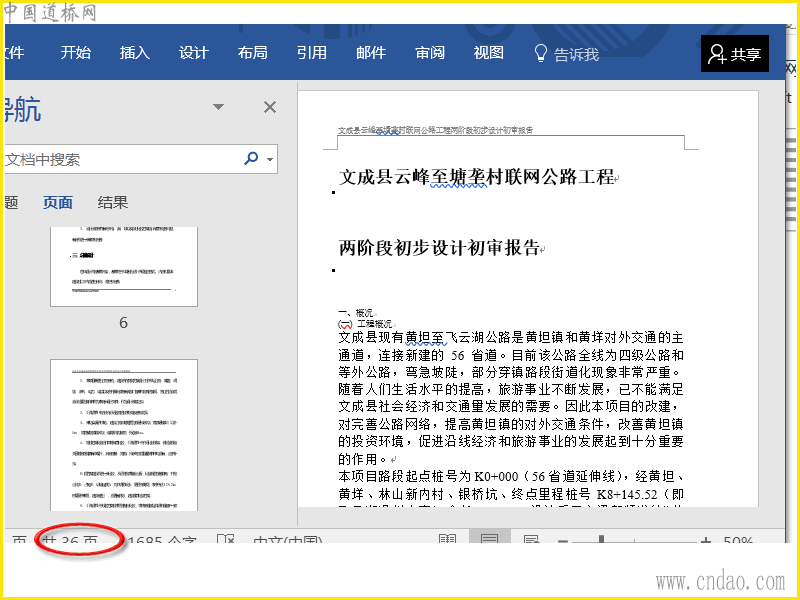The height and width of the screenshot is (600, 800).
Task: Open the 邮件 ribbon tab
Action: tap(371, 53)
